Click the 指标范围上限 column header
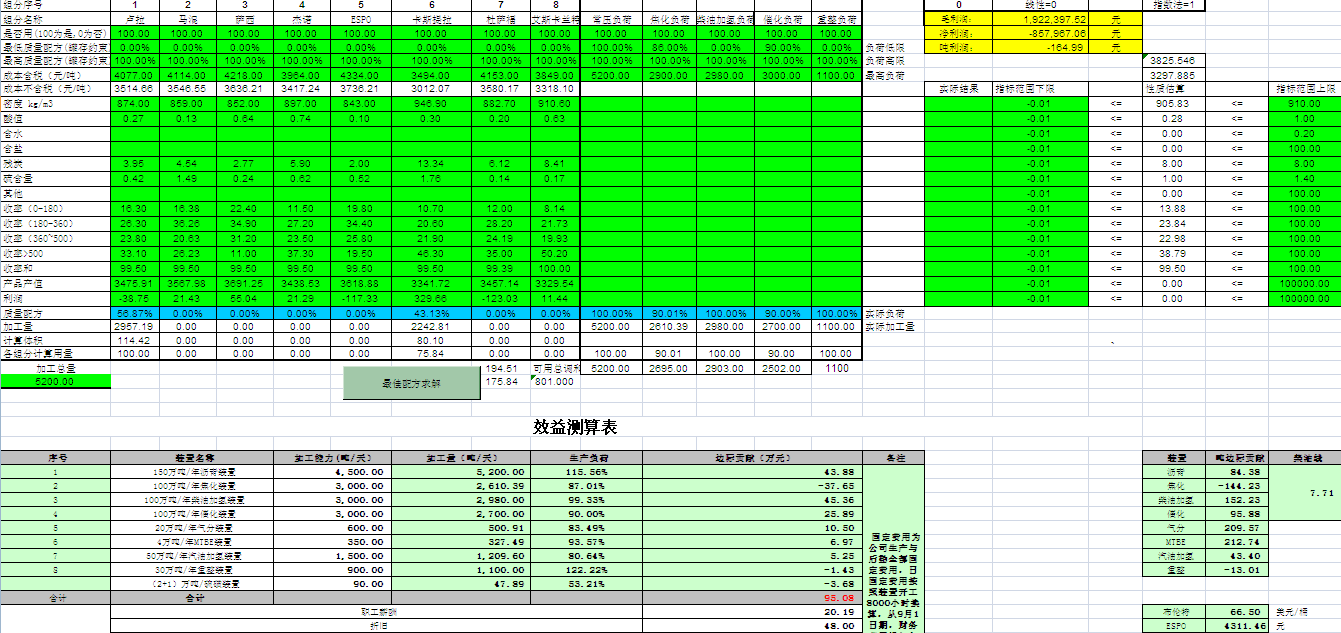Screen dimensions: 1341x633 [x=1304, y=89]
